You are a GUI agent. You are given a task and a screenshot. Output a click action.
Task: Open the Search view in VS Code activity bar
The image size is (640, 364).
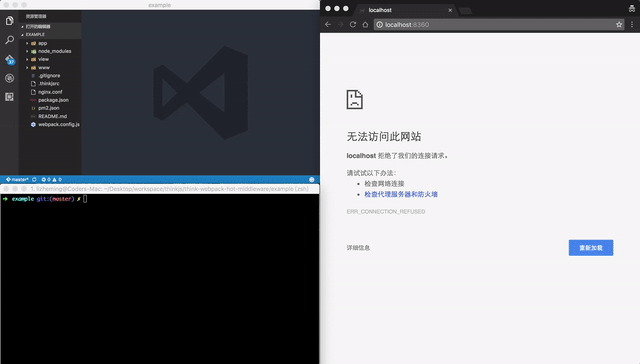(9, 40)
